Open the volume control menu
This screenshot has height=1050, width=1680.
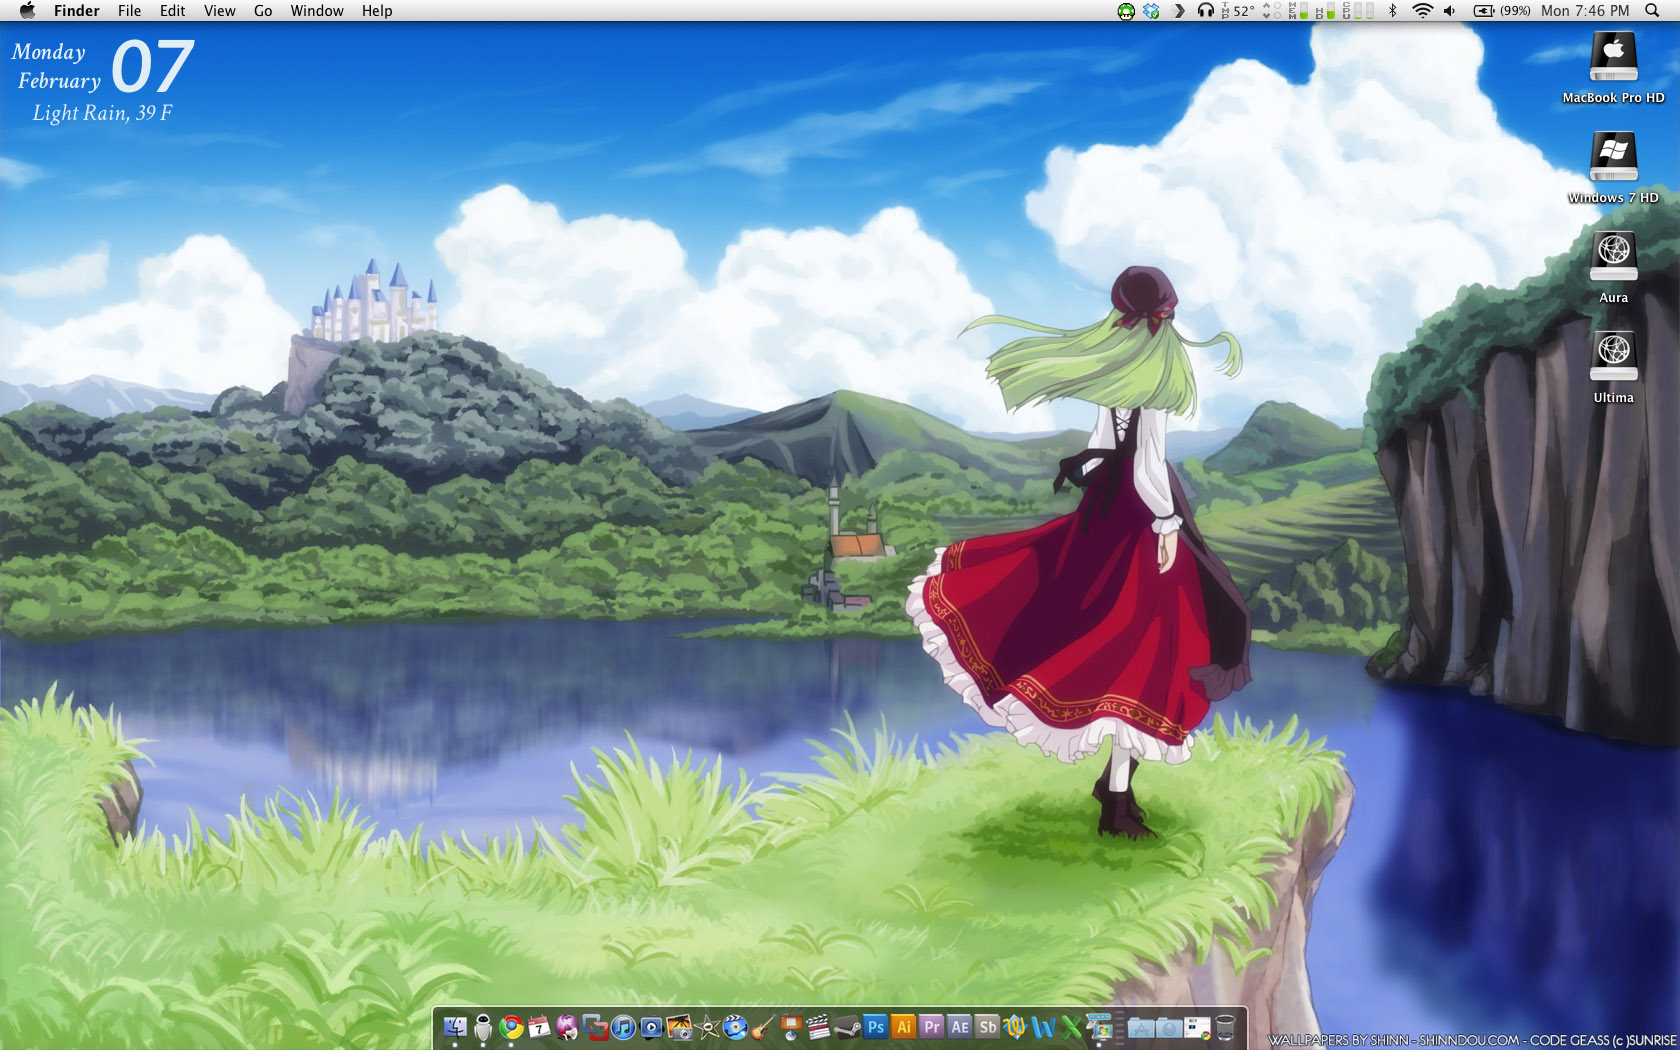click(1449, 11)
